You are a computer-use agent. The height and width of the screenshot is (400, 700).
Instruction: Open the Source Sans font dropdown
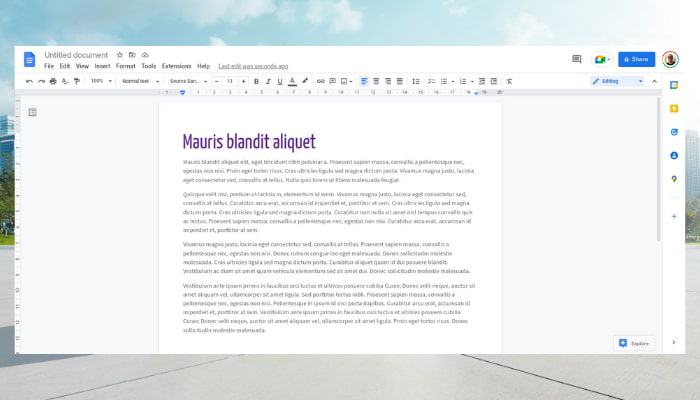pos(188,81)
